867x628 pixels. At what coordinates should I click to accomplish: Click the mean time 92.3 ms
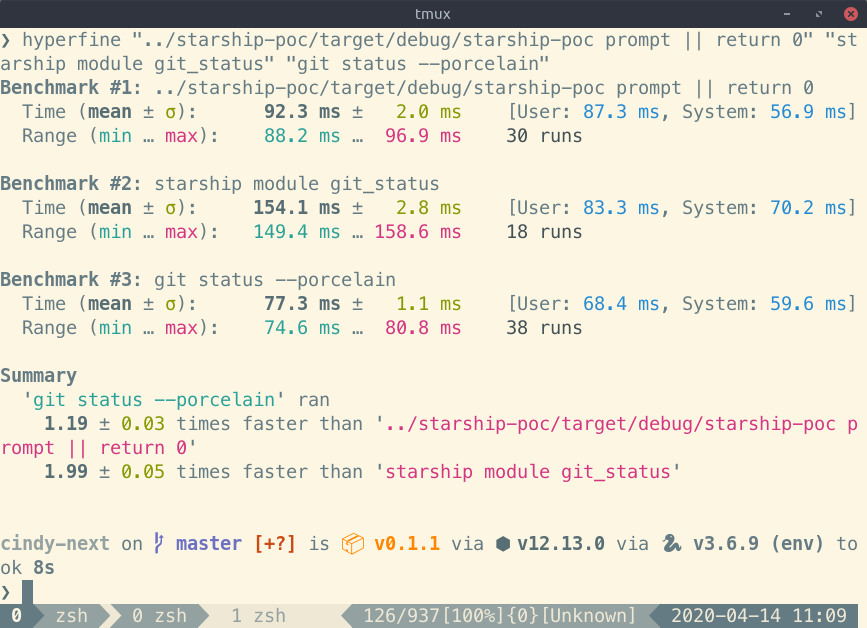click(302, 112)
